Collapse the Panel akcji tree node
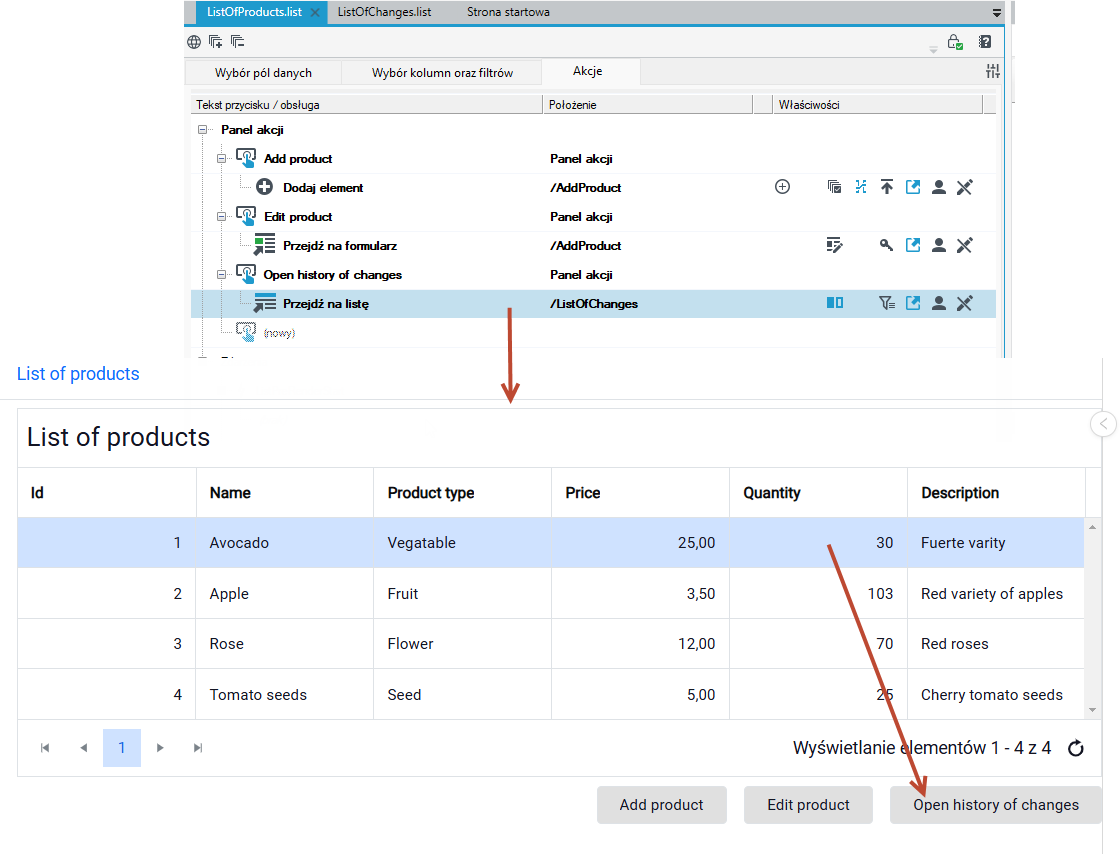 pyautogui.click(x=202, y=130)
